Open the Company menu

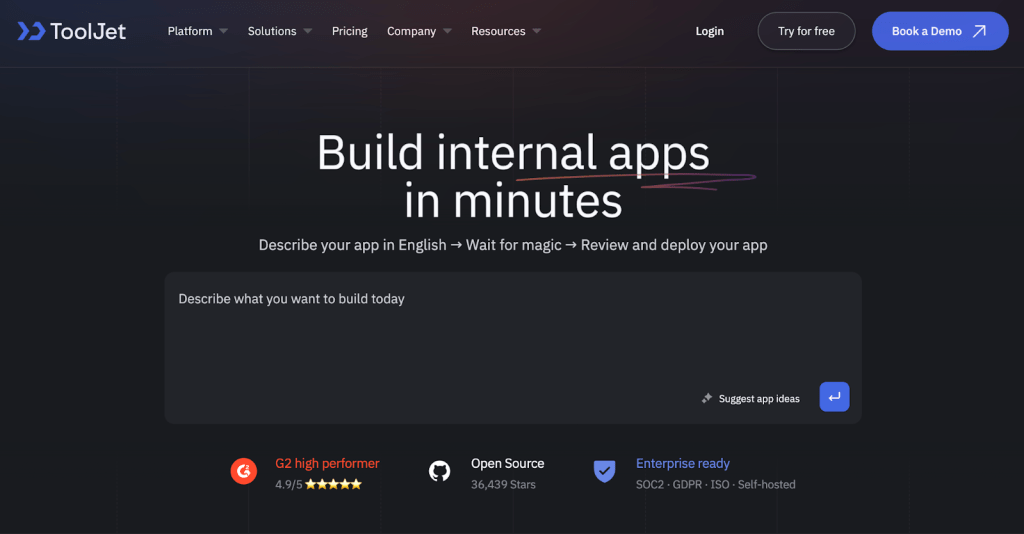(x=411, y=31)
